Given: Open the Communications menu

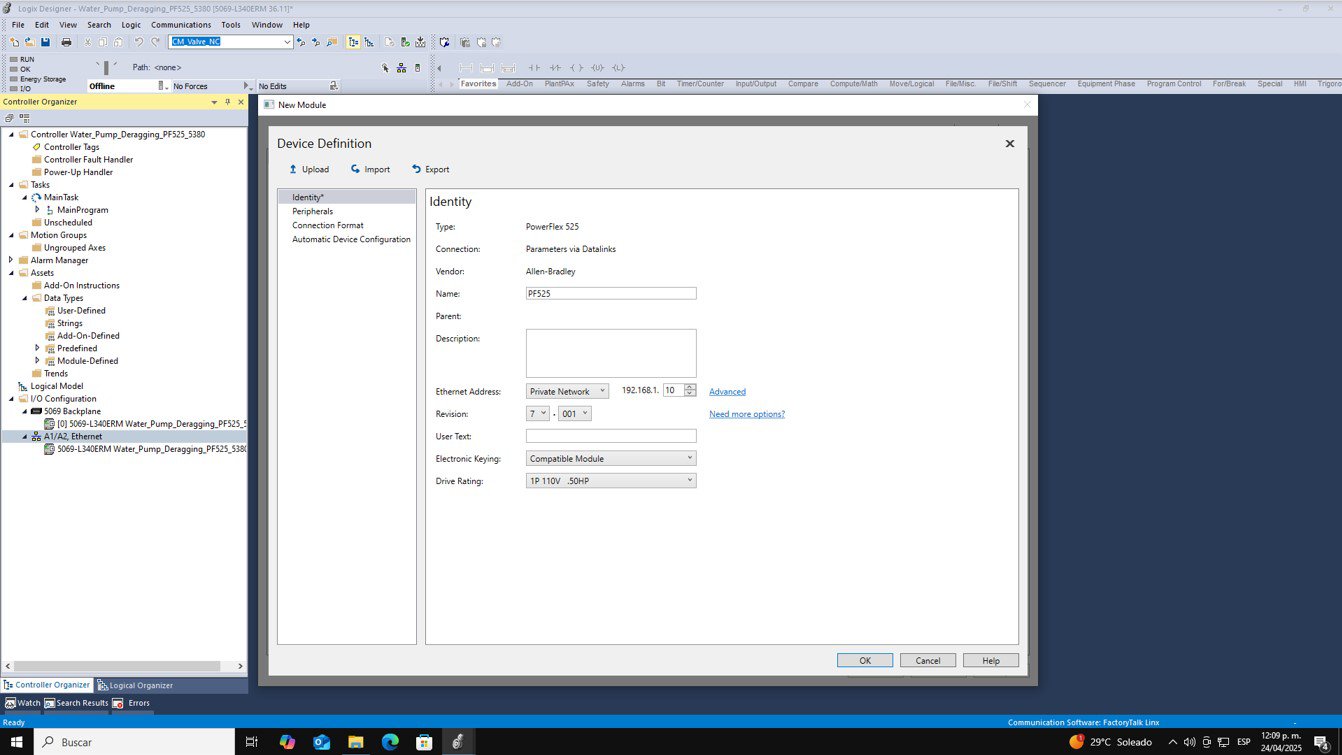Looking at the screenshot, I should [x=181, y=25].
